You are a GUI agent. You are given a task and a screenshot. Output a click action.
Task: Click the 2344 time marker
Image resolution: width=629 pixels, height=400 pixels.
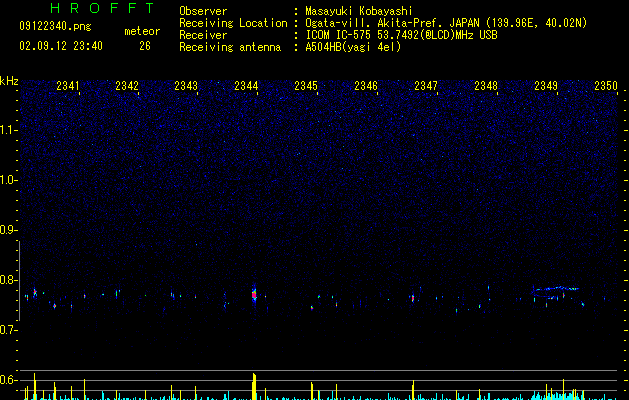tap(246, 86)
